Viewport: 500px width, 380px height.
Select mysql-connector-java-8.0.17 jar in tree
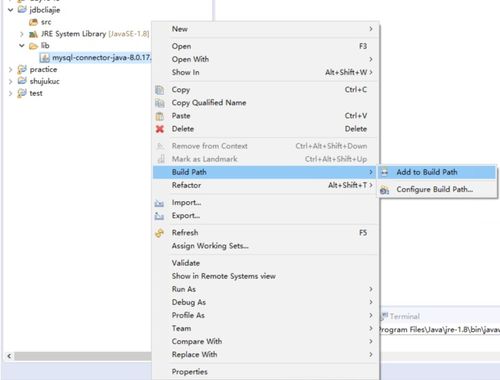point(101,58)
